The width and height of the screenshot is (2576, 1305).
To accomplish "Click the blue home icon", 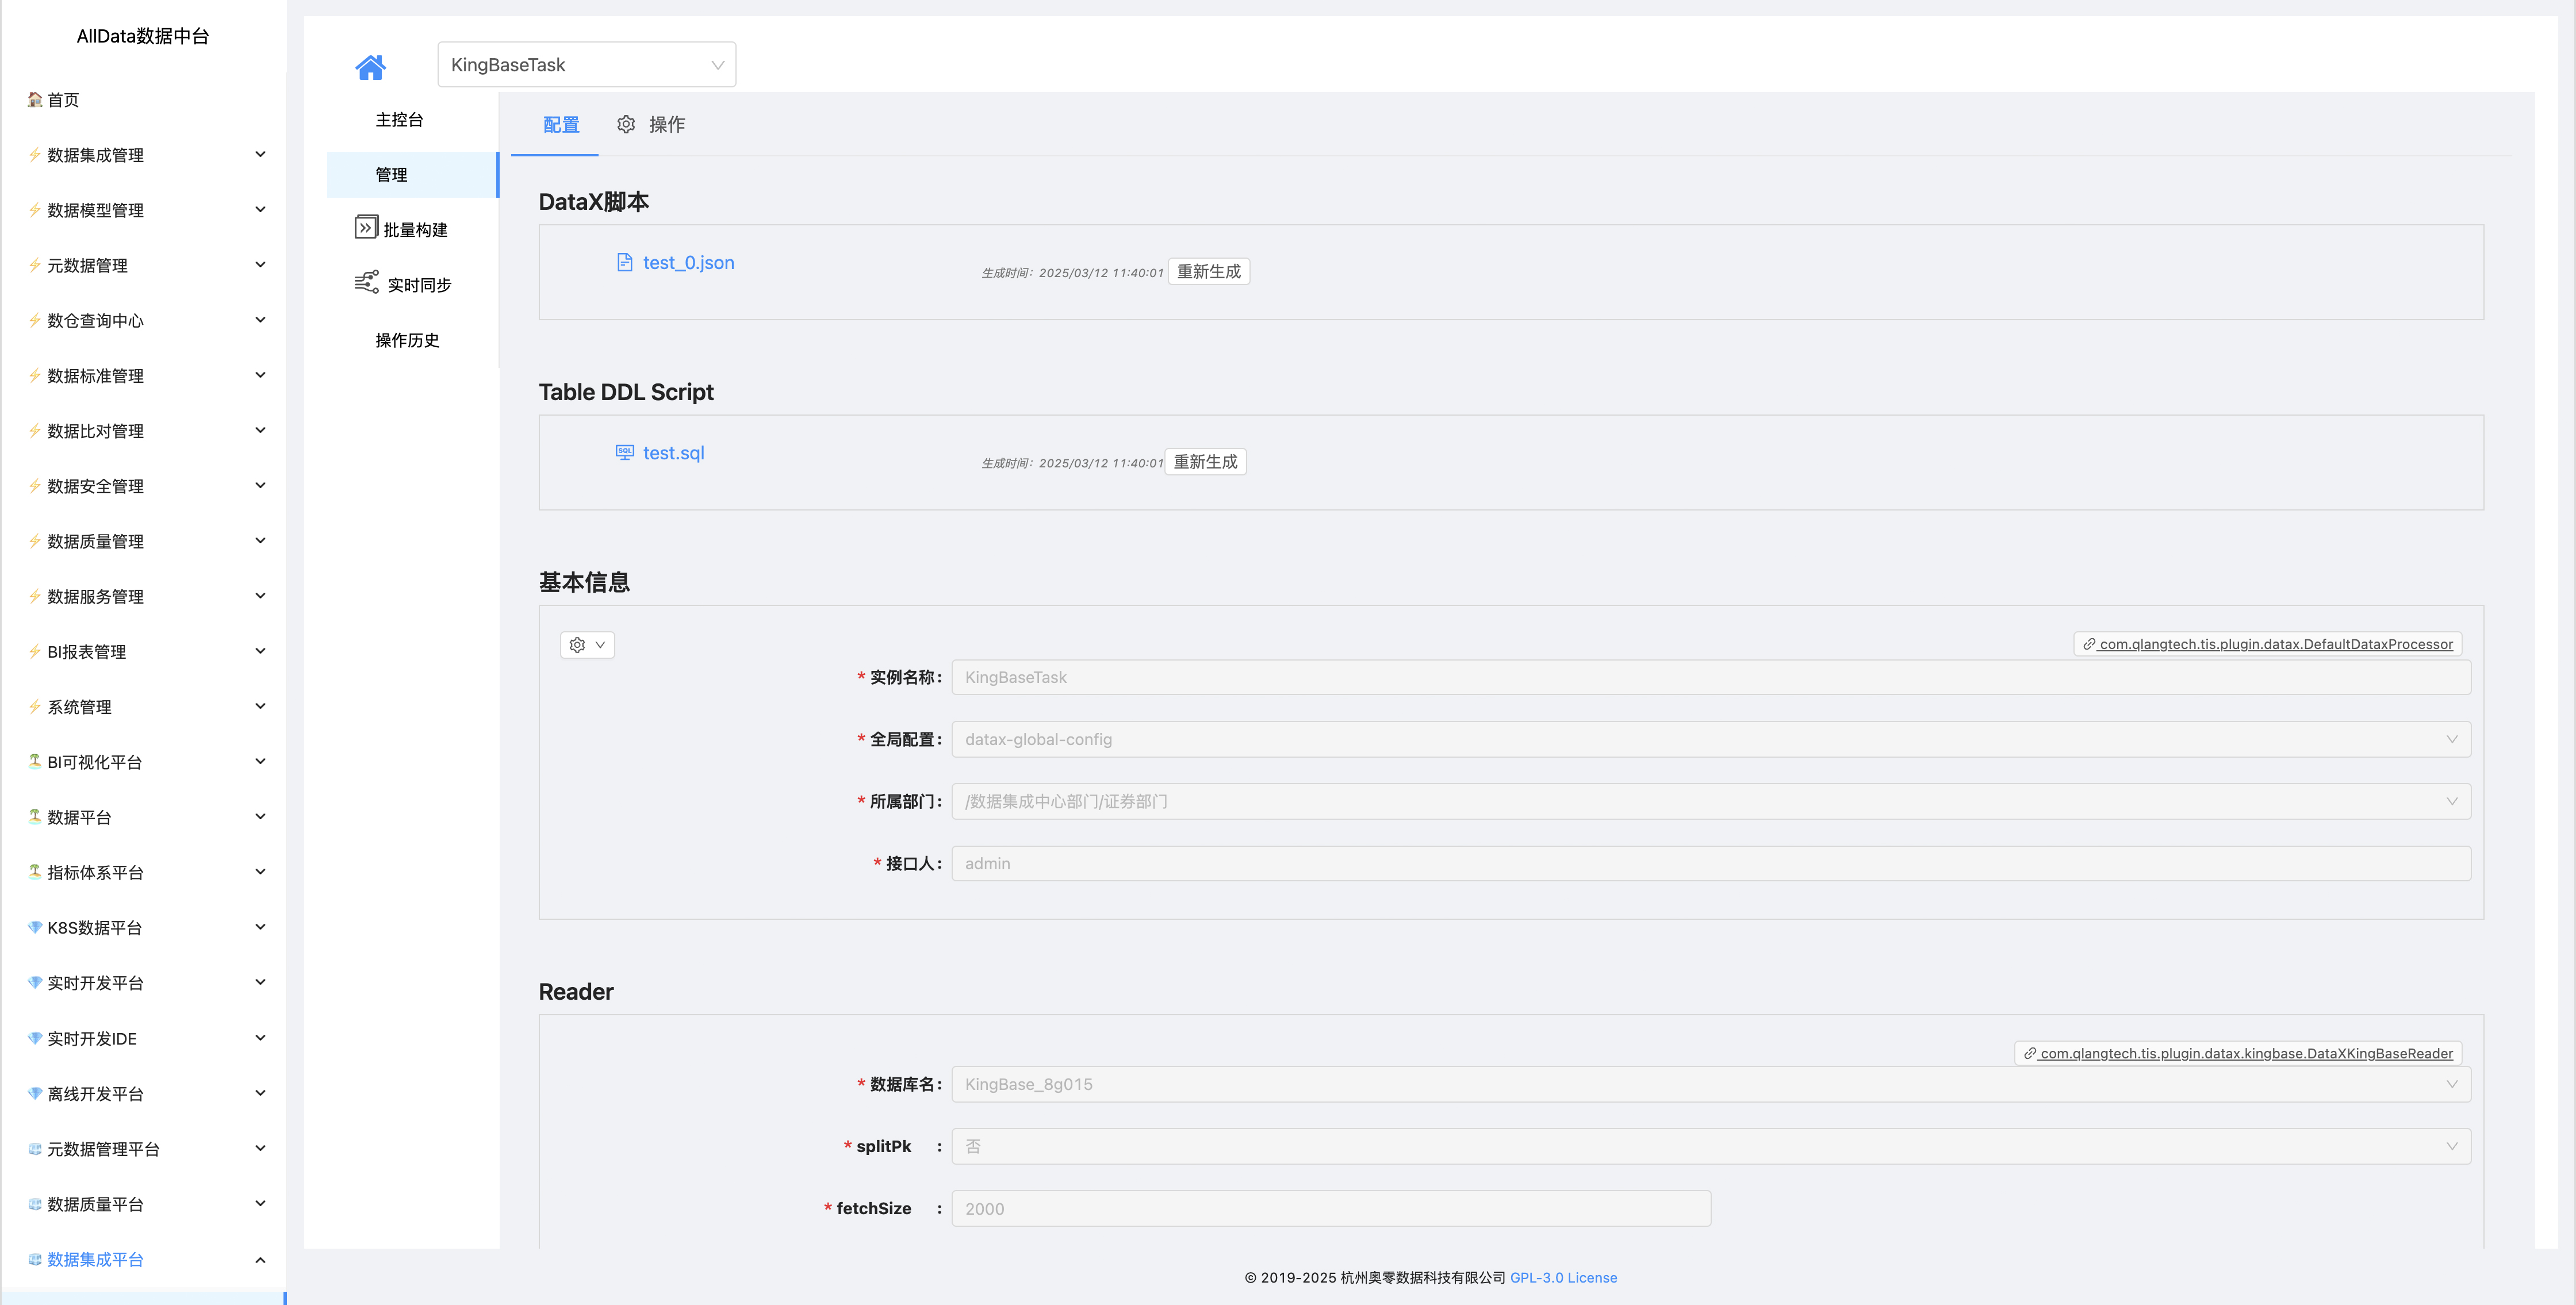I will 370,67.
